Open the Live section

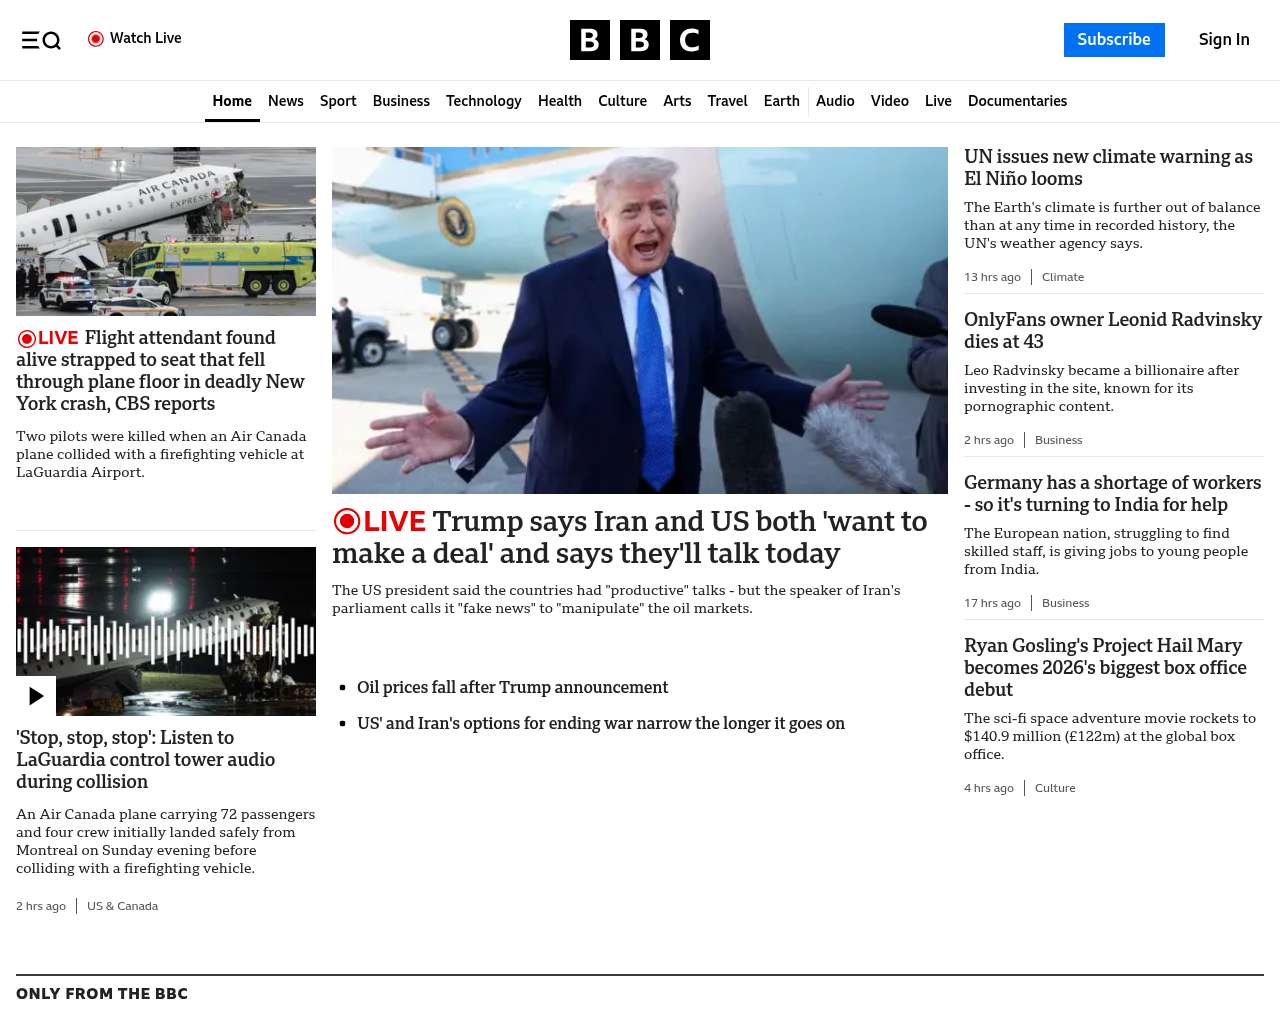pos(938,101)
